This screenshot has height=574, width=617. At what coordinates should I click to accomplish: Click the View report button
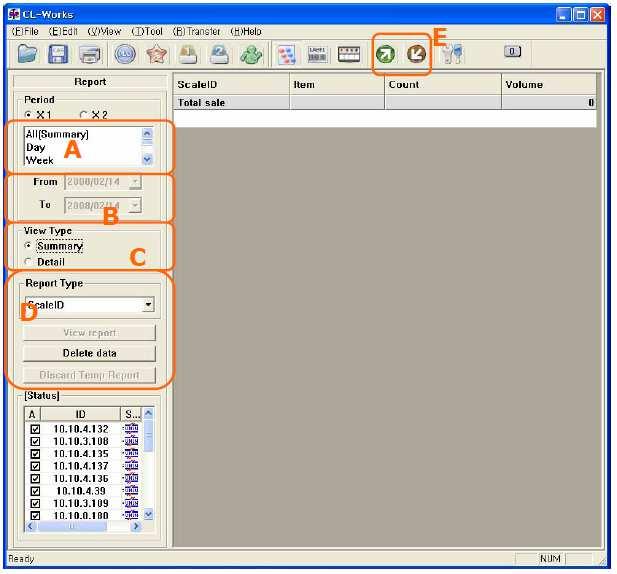89,333
